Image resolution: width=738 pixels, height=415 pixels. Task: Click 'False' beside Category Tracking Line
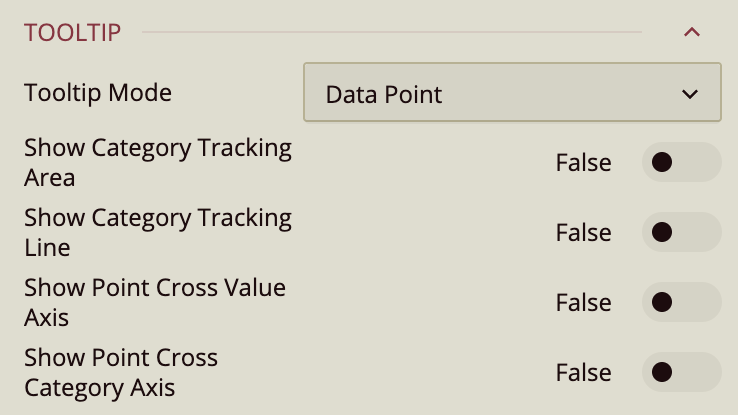[583, 232]
